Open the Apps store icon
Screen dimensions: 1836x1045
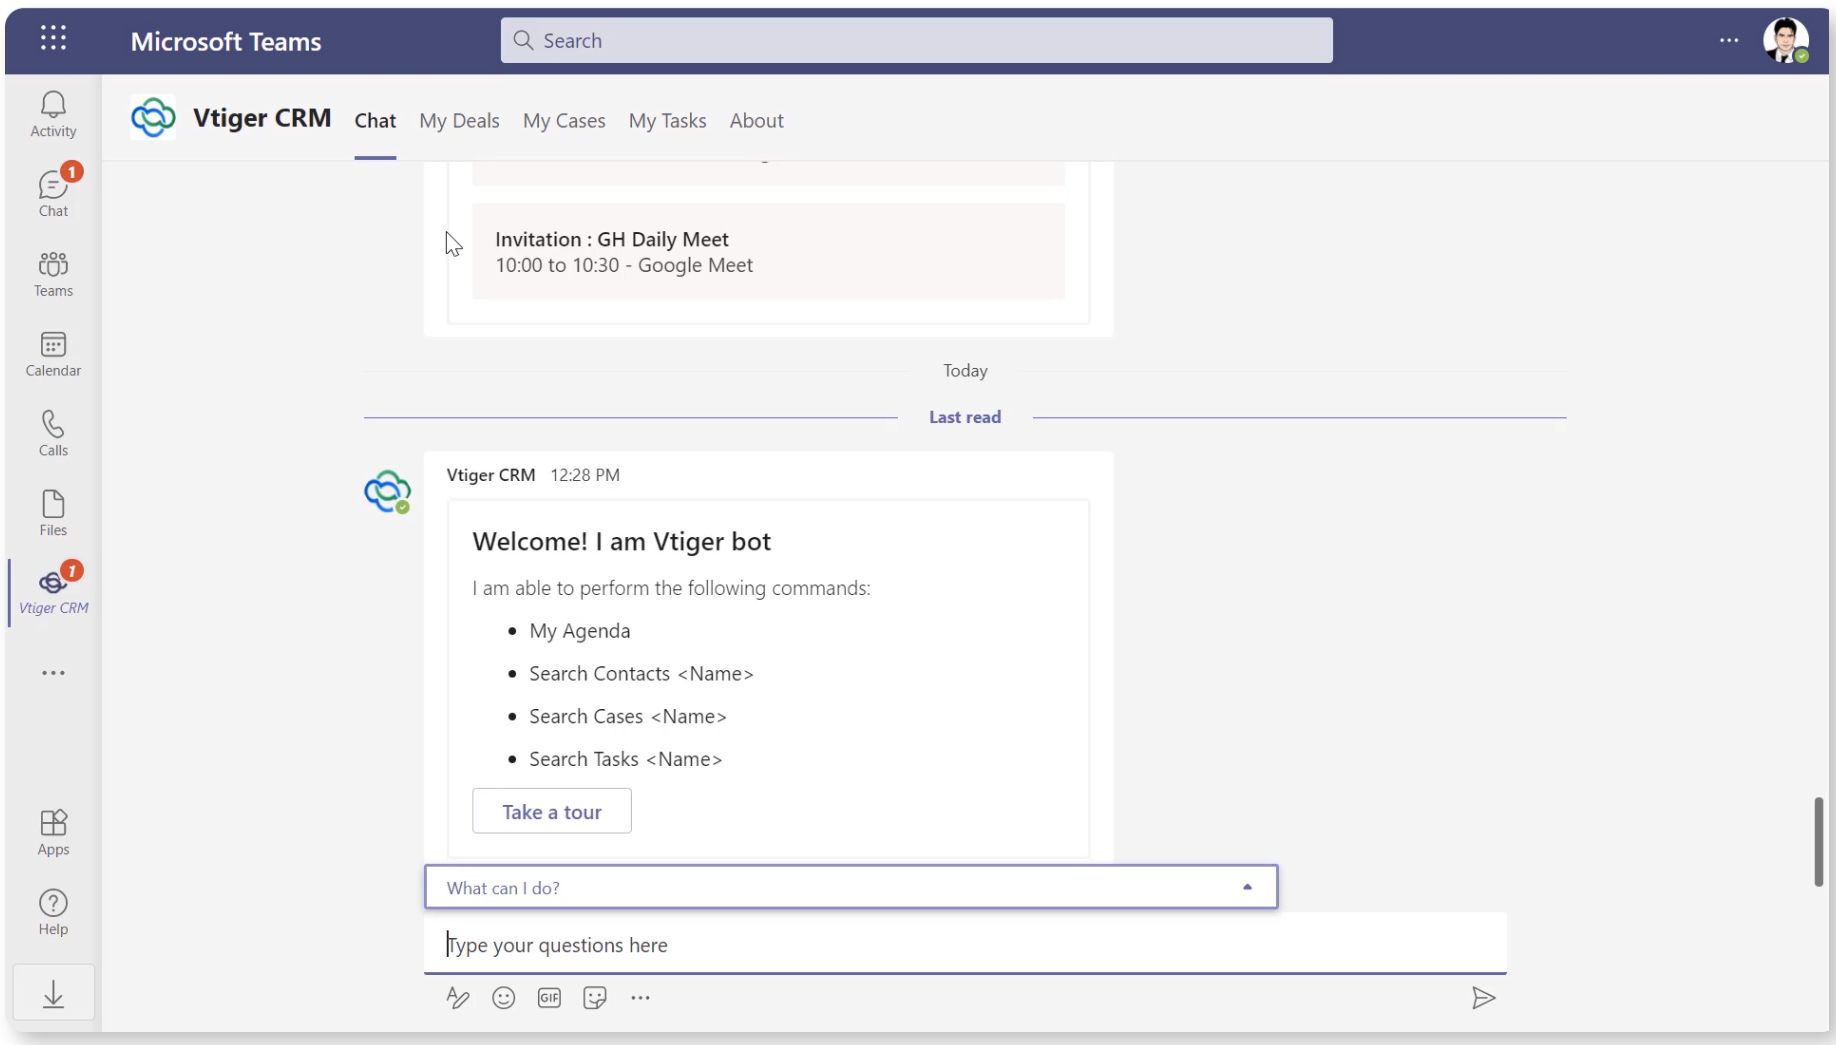53,832
